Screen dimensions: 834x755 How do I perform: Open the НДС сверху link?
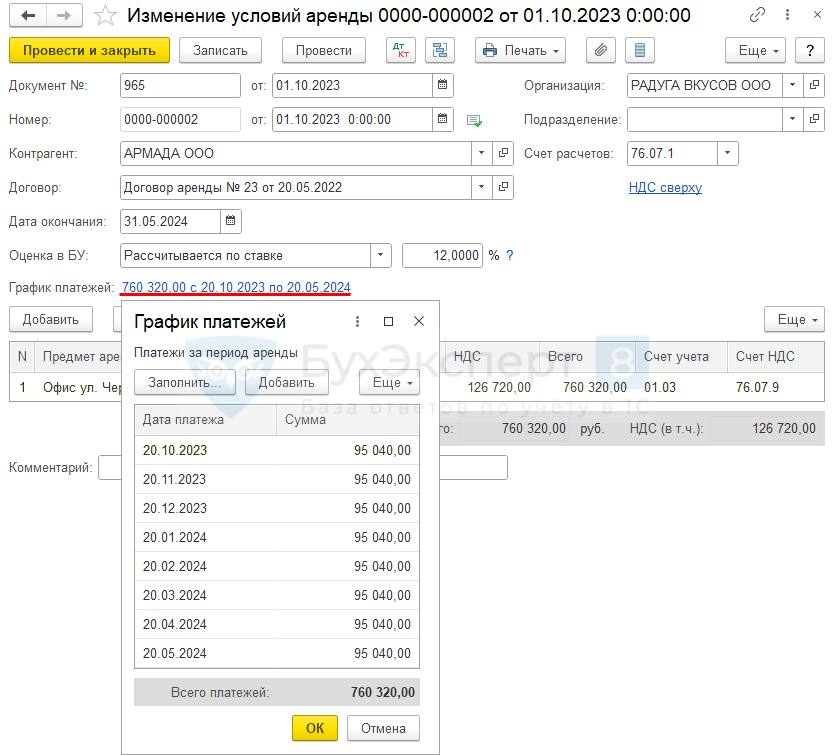point(665,187)
